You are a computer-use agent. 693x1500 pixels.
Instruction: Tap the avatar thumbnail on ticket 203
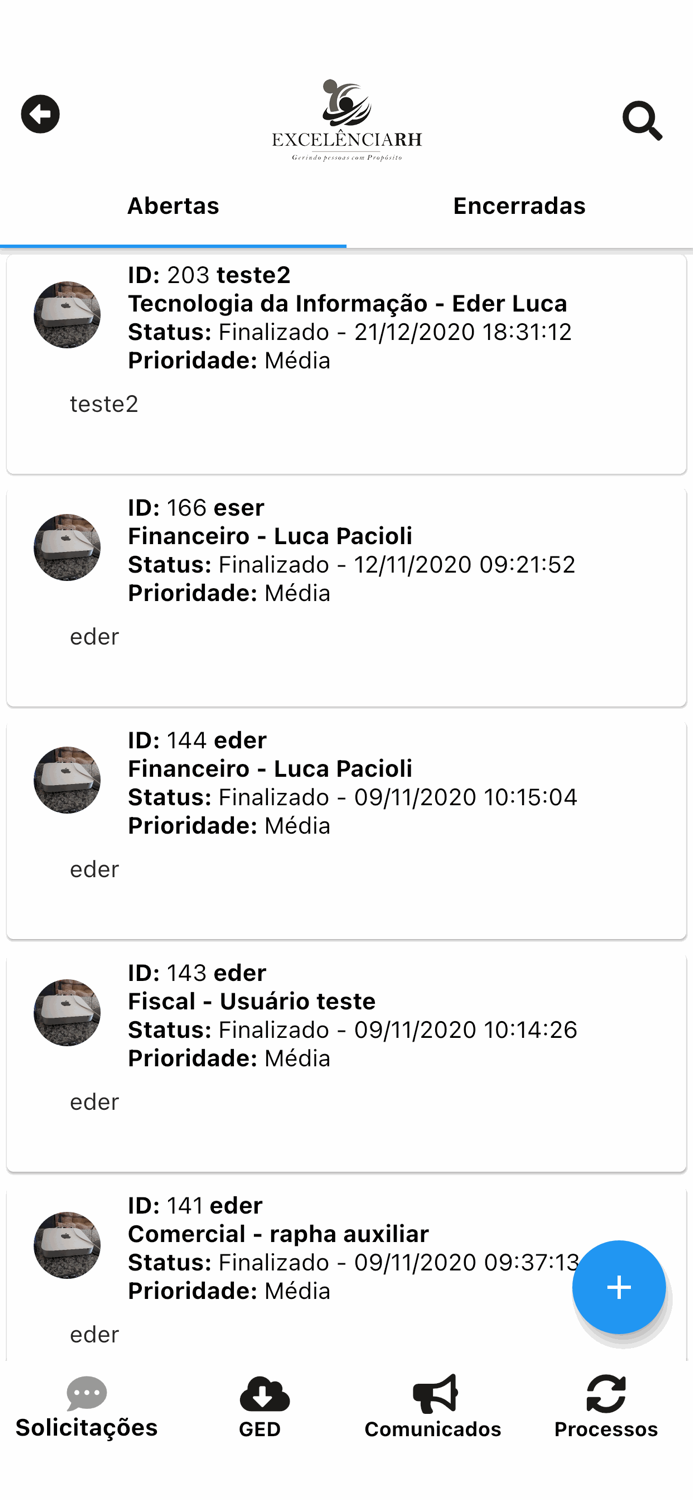(x=67, y=314)
